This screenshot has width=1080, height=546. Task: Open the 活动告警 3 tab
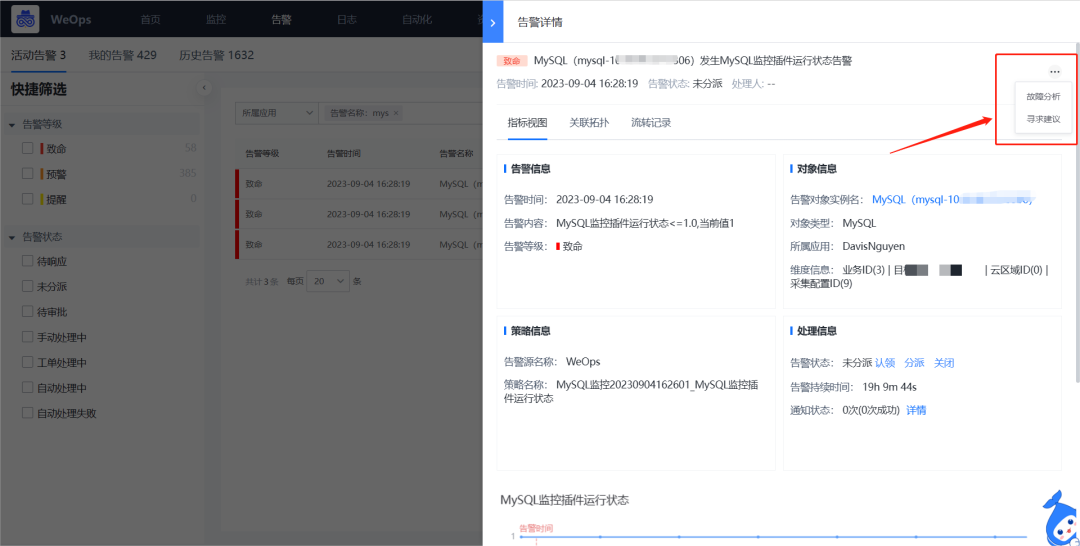point(39,55)
